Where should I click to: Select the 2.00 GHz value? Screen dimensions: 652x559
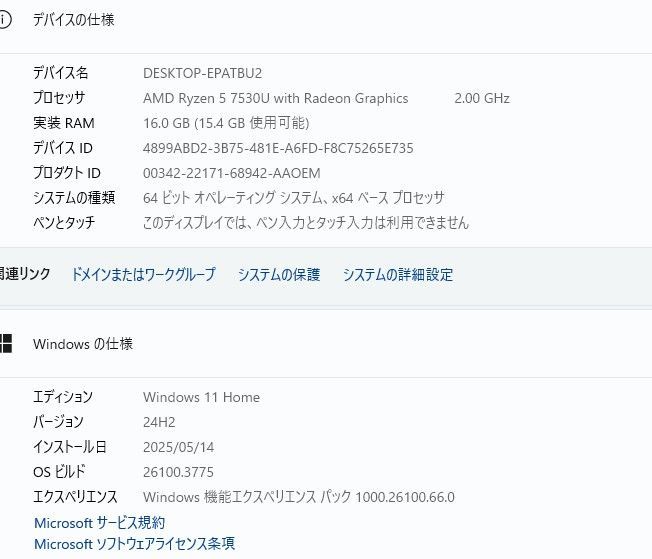click(482, 98)
